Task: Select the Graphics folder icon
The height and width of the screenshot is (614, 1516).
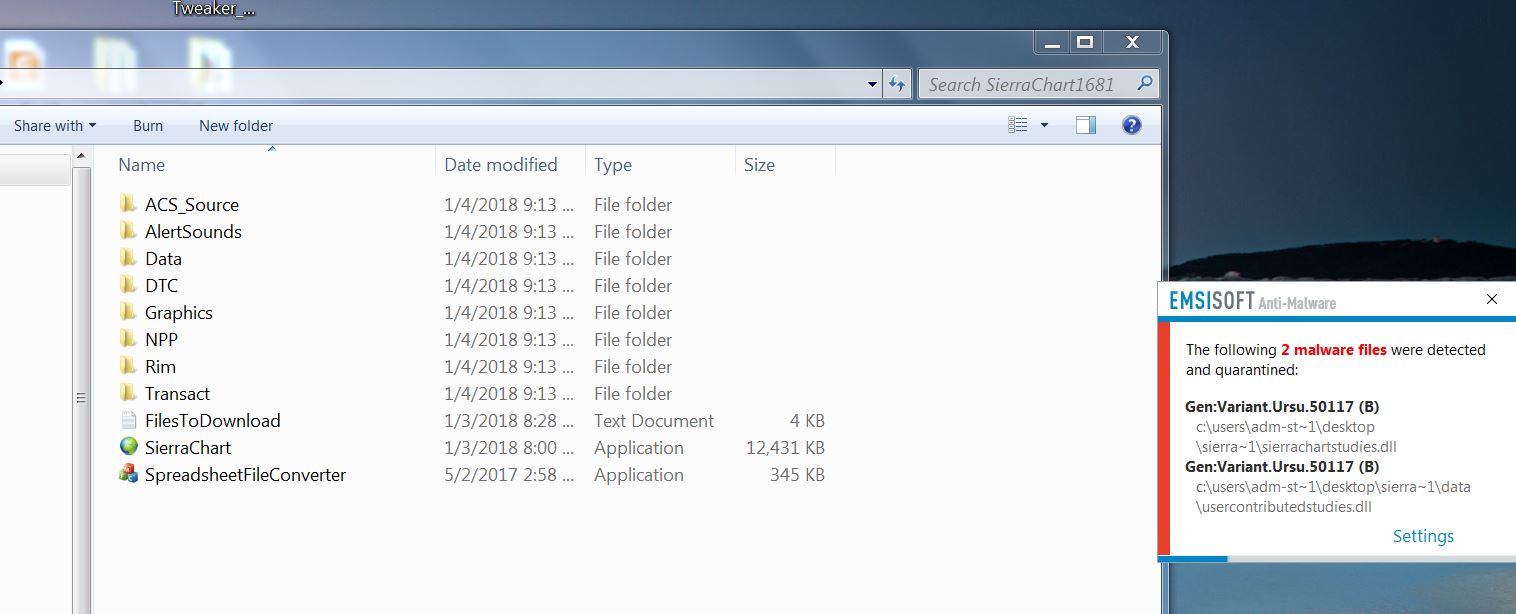Action: click(x=128, y=312)
